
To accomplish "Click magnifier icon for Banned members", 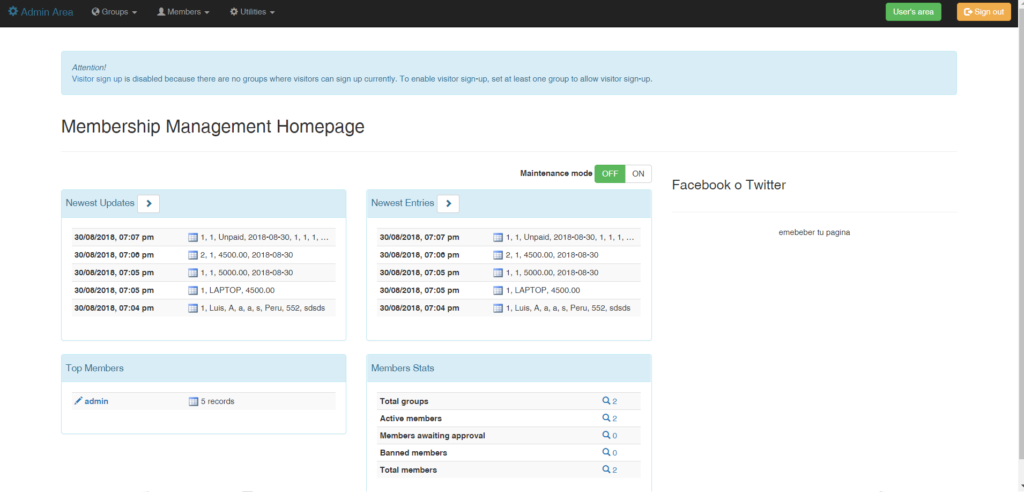I will point(606,452).
